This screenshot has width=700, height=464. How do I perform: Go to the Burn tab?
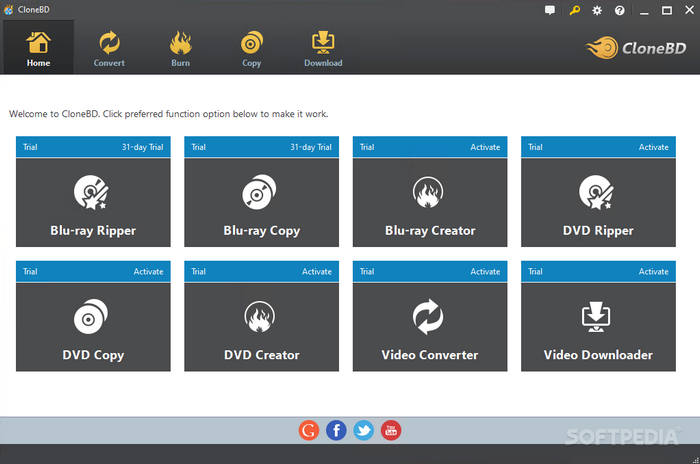[x=180, y=48]
